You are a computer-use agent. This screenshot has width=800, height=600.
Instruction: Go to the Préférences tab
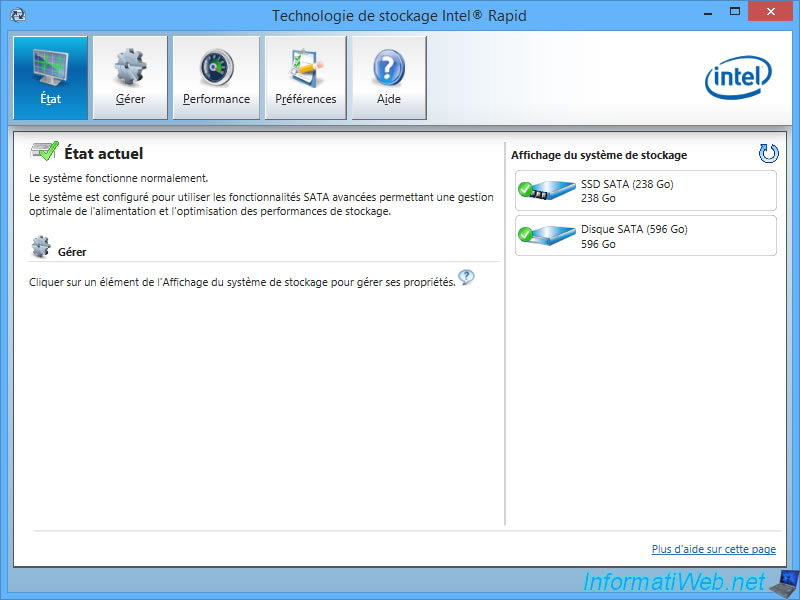(x=306, y=78)
